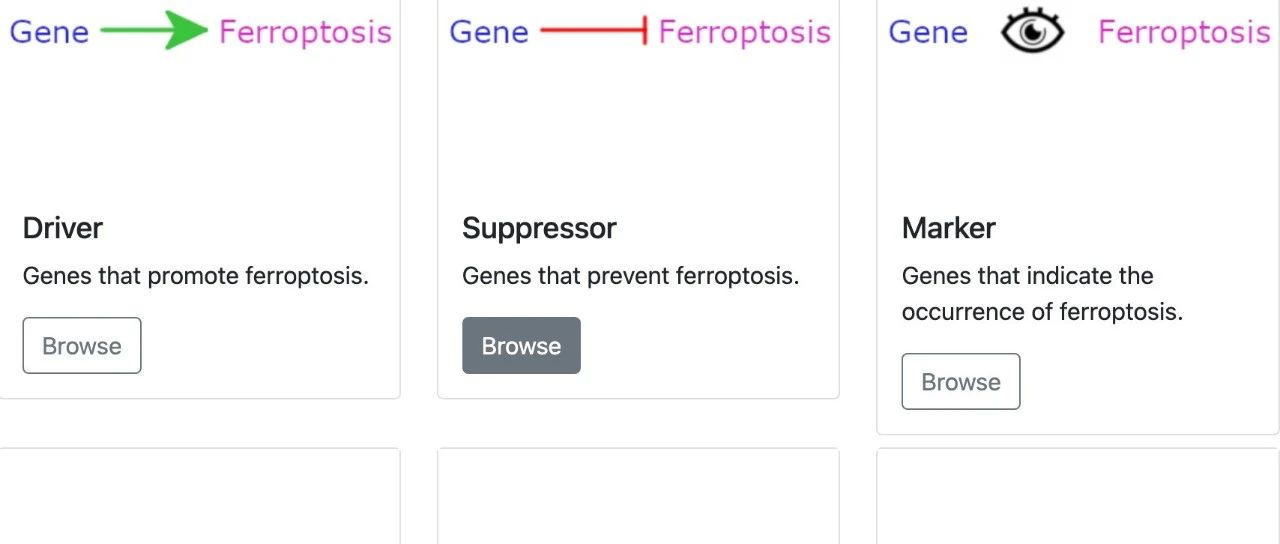The height and width of the screenshot is (544, 1280).
Task: Click pink 'Ferroptosis' text in Driver image
Action: 305,32
